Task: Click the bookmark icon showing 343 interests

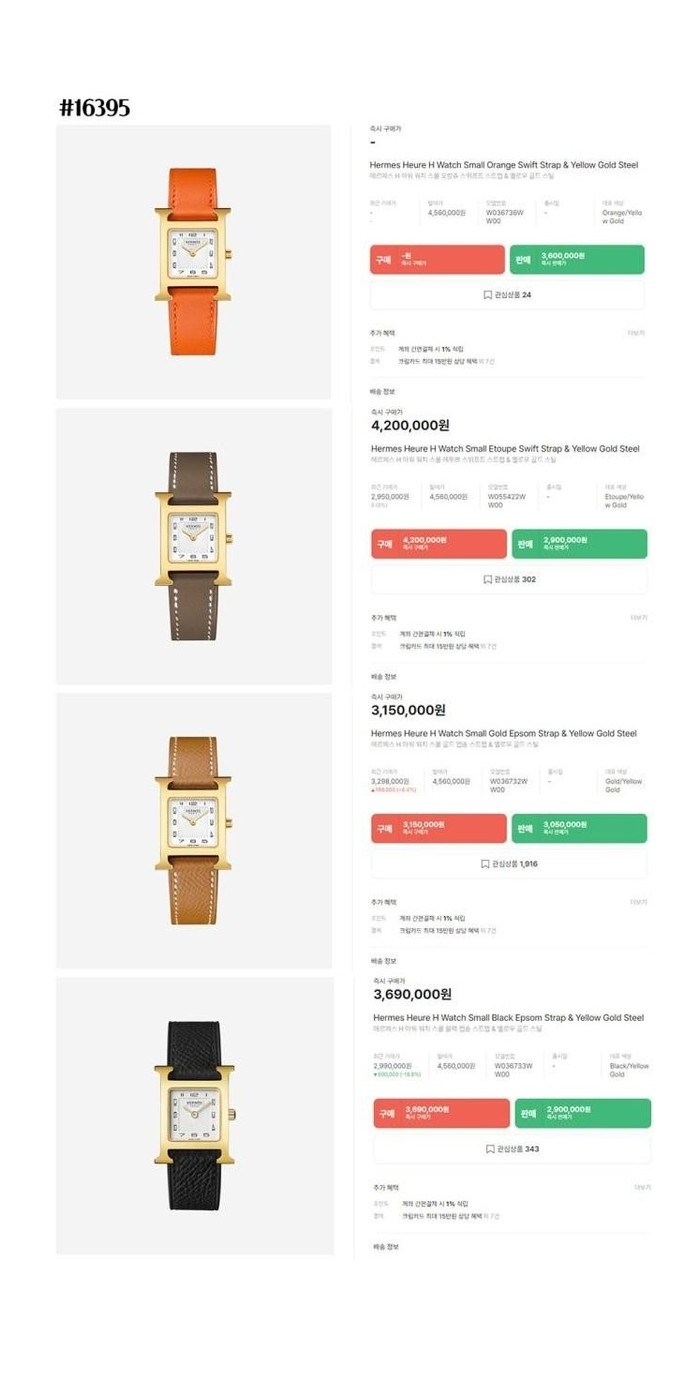Action: (490, 1149)
